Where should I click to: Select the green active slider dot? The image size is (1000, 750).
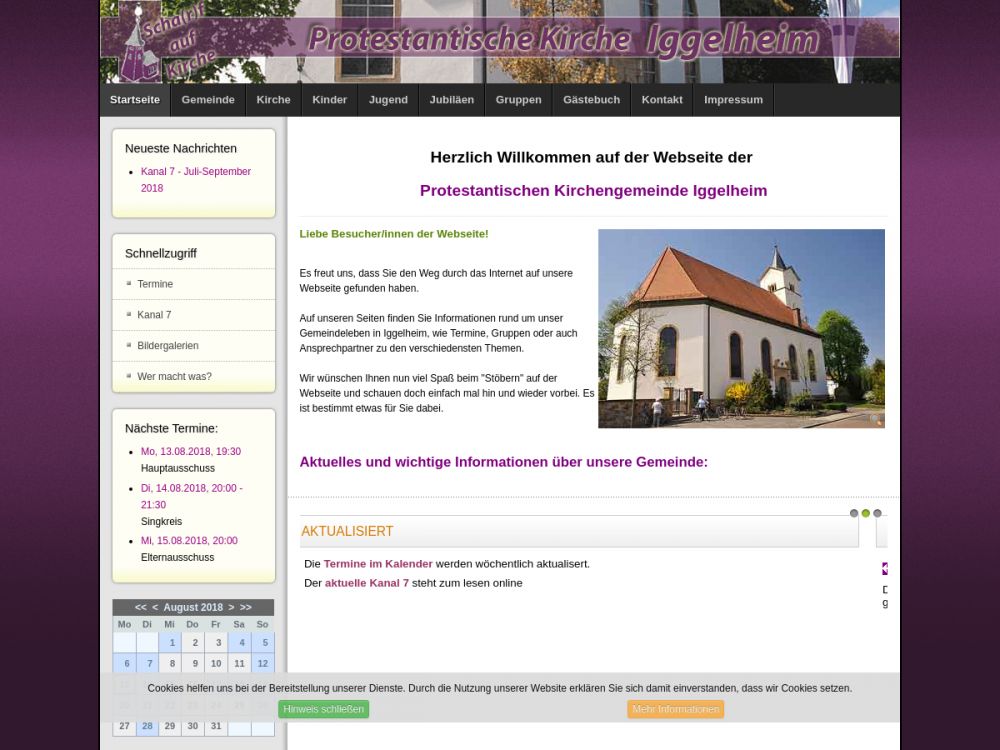coord(866,513)
